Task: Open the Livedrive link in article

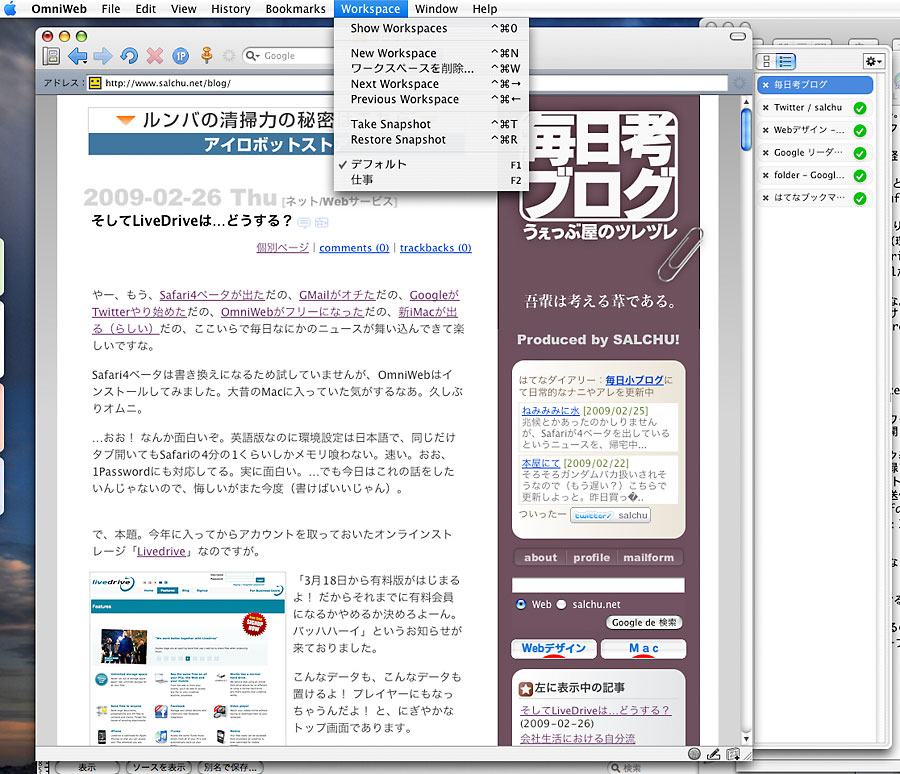Action: [162, 551]
